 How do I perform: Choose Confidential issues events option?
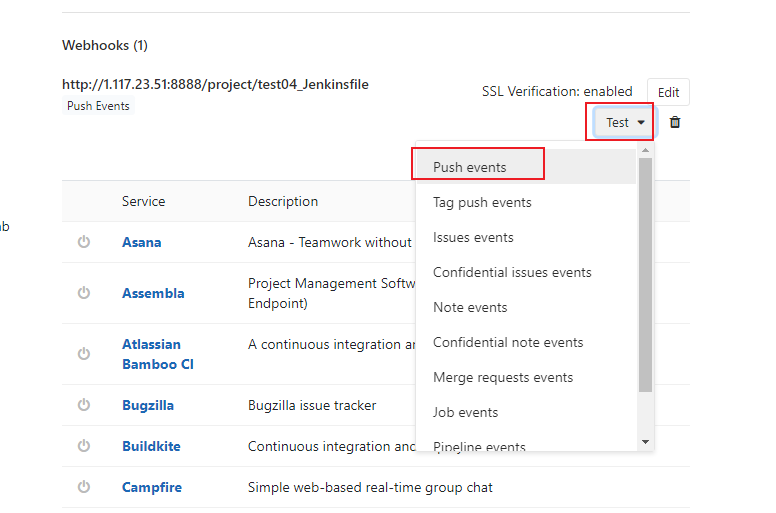[526, 273]
